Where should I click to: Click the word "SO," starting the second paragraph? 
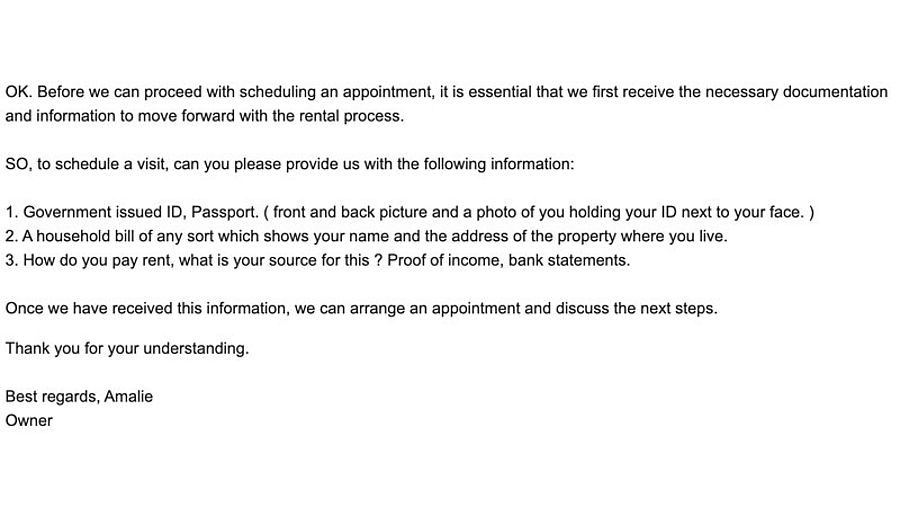18,164
